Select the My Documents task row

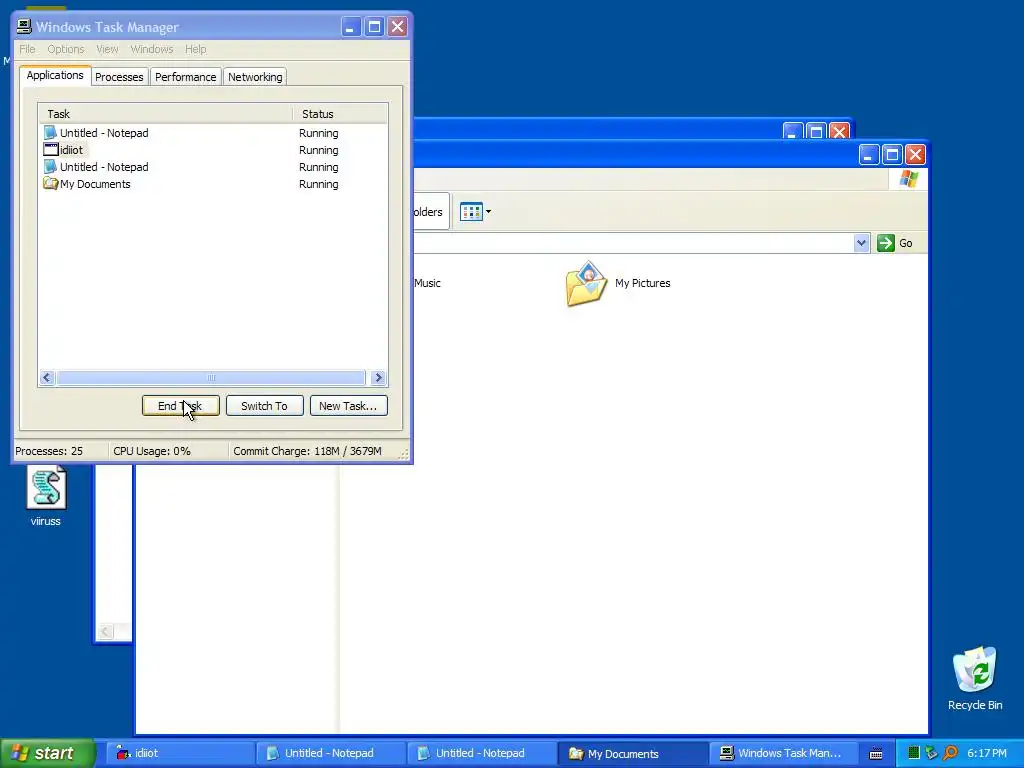point(213,184)
